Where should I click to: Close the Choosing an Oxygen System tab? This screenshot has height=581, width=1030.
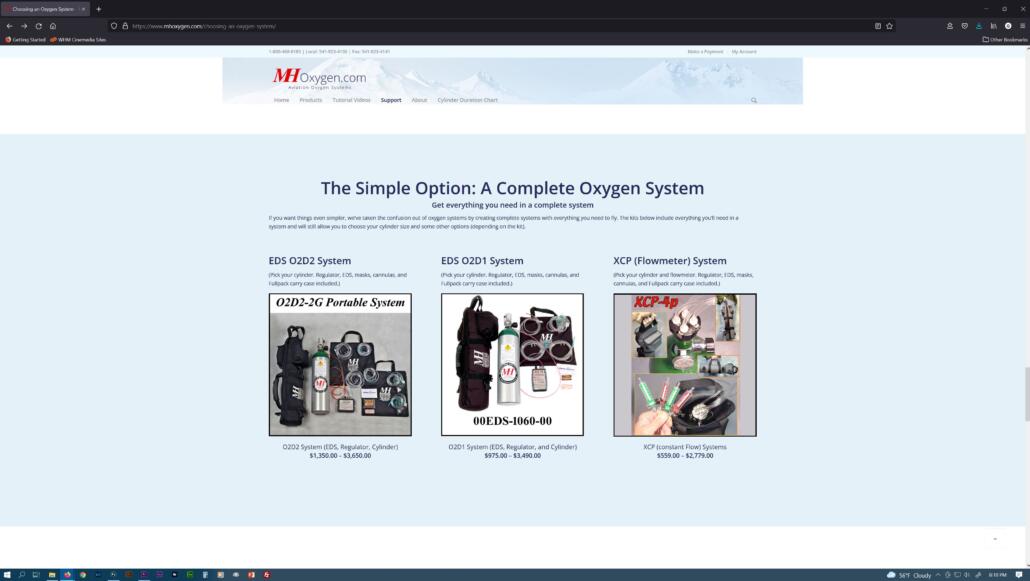click(x=83, y=9)
